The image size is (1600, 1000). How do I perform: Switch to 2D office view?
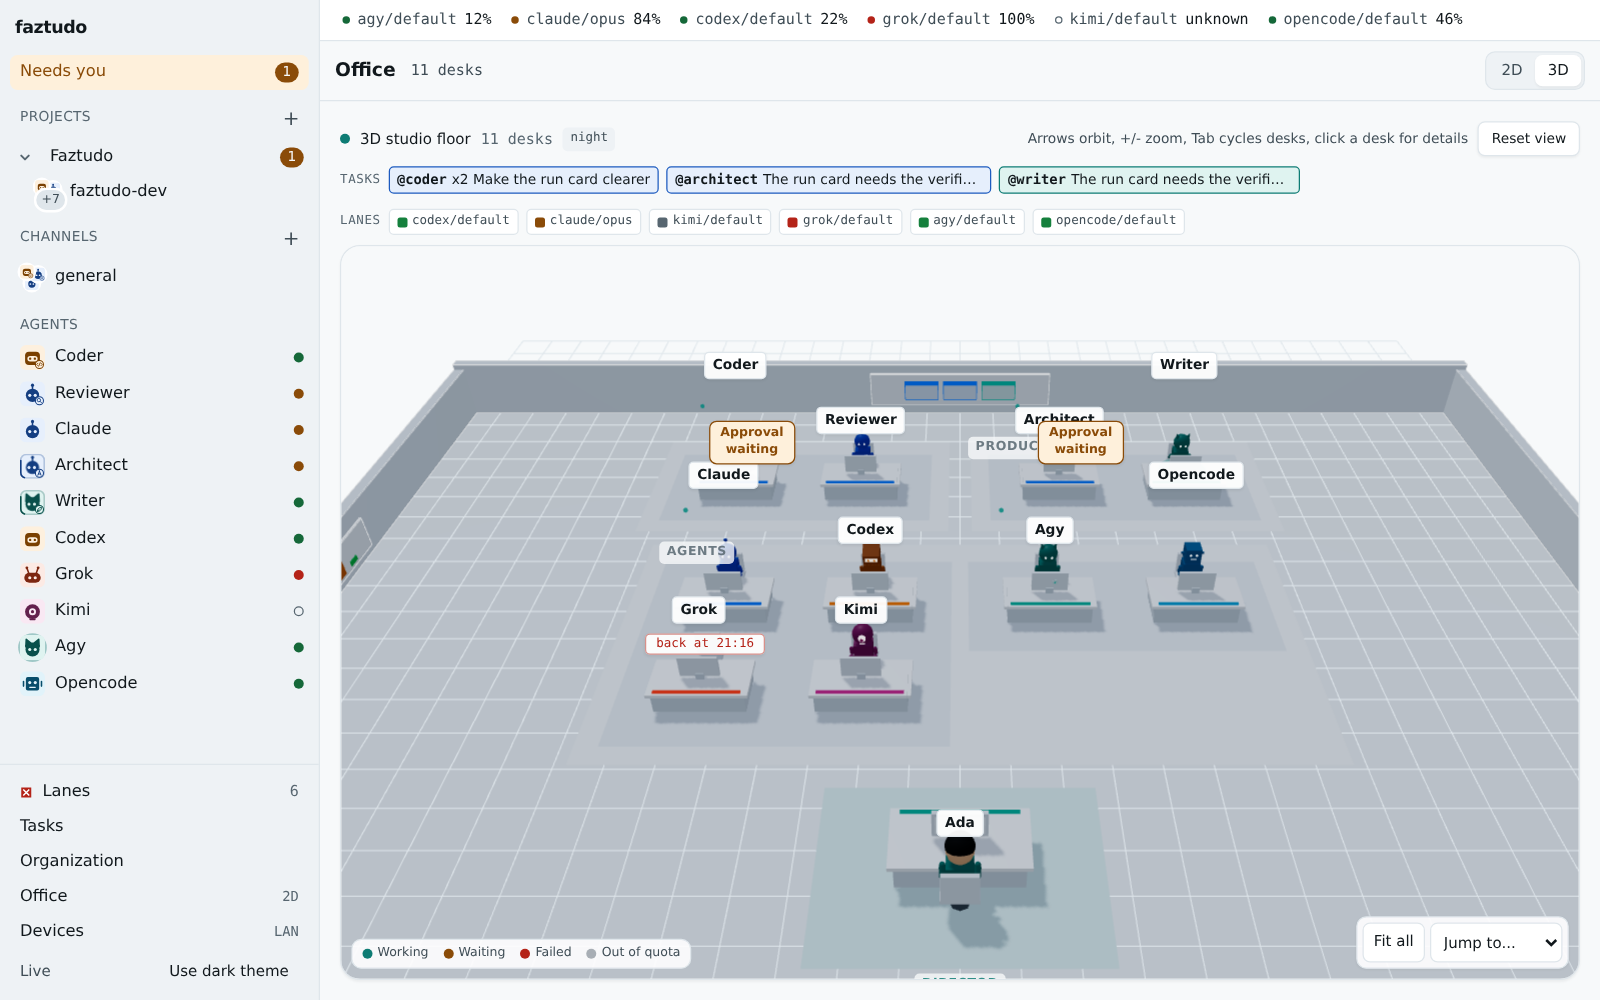[x=1511, y=70]
